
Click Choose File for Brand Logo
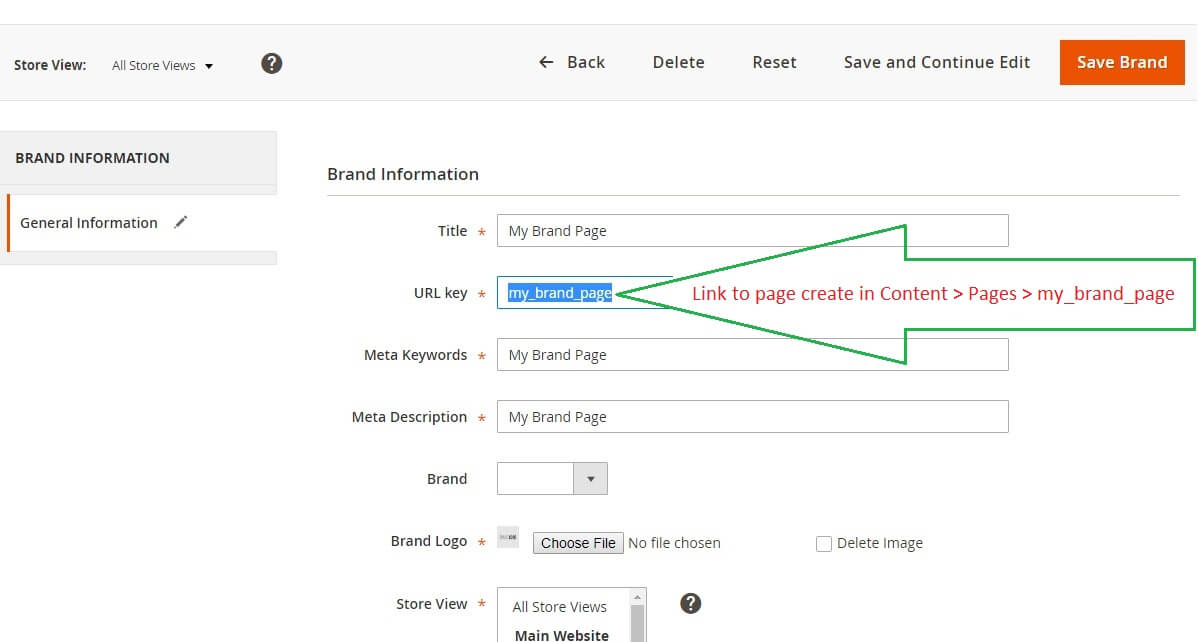(x=578, y=543)
